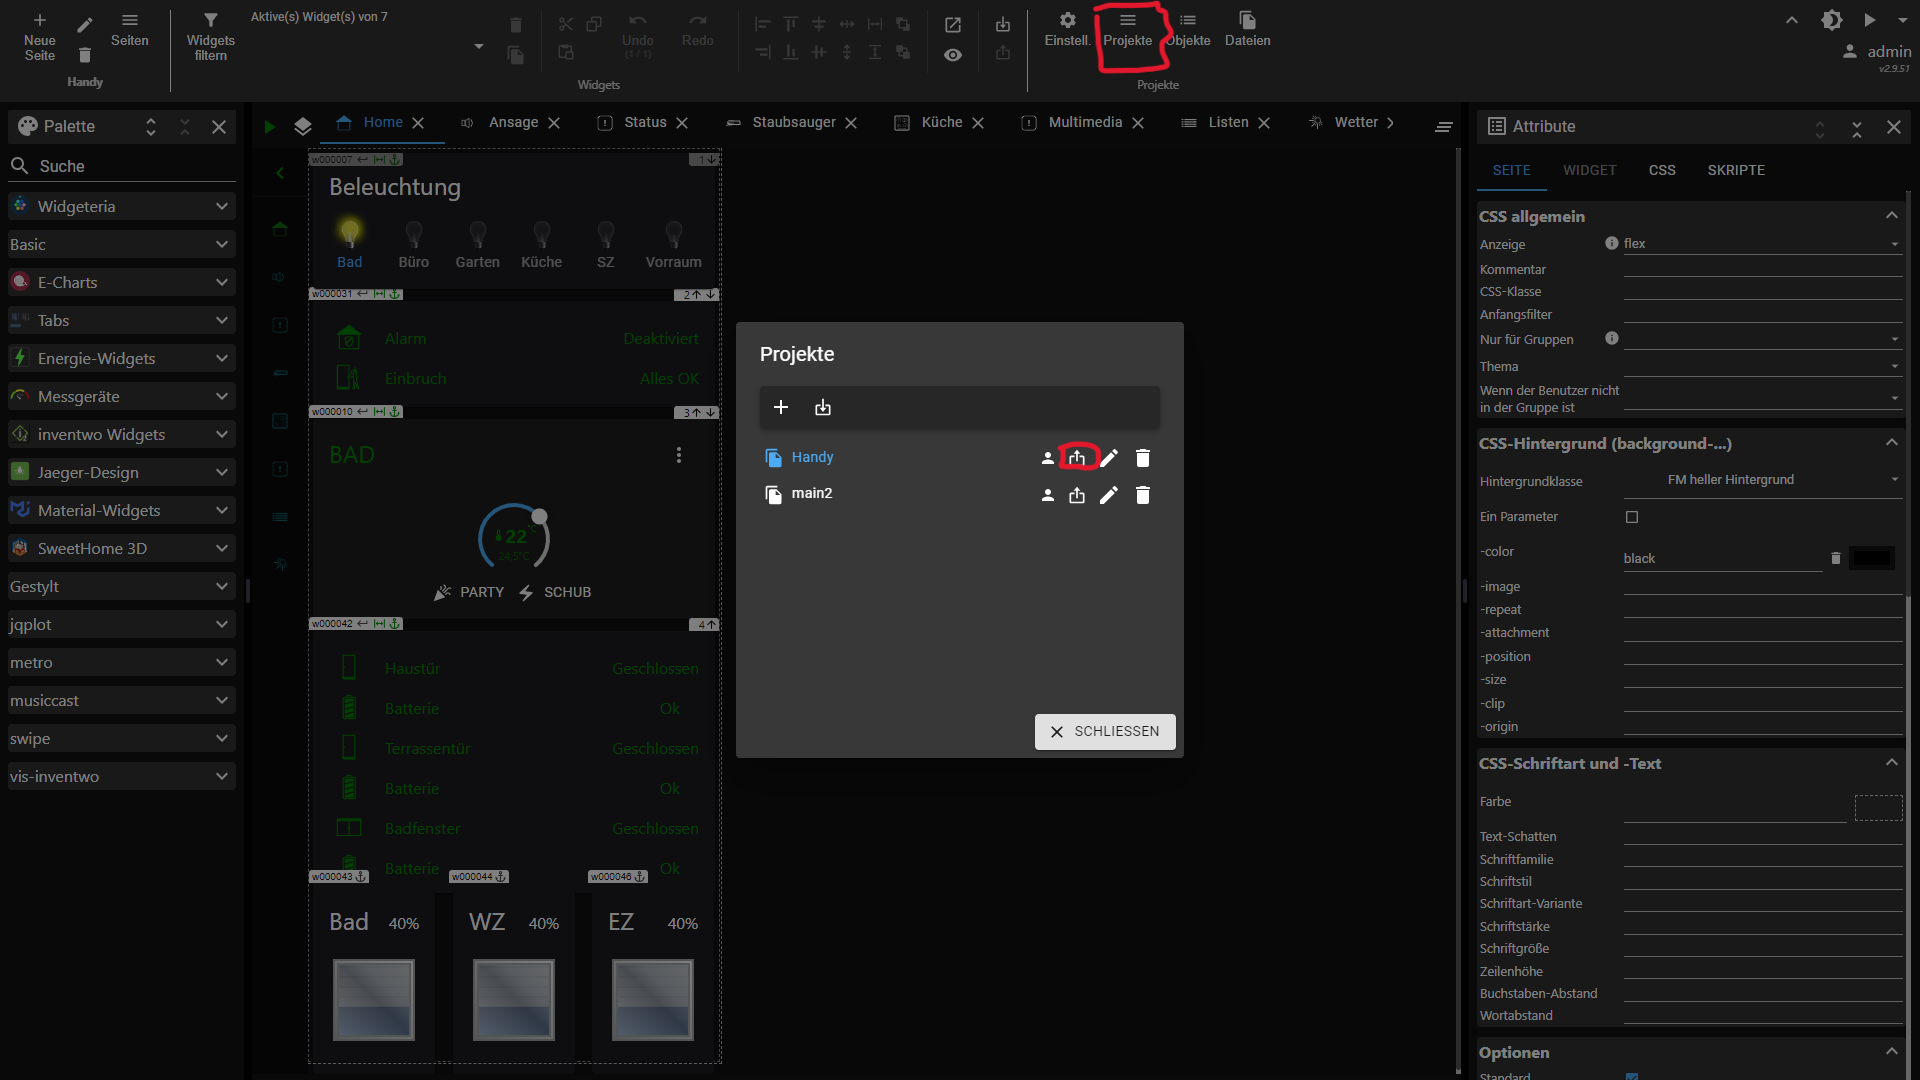Screen dimensions: 1920x1080
Task: Click the SCHLIESSEN button
Action: click(x=1104, y=731)
